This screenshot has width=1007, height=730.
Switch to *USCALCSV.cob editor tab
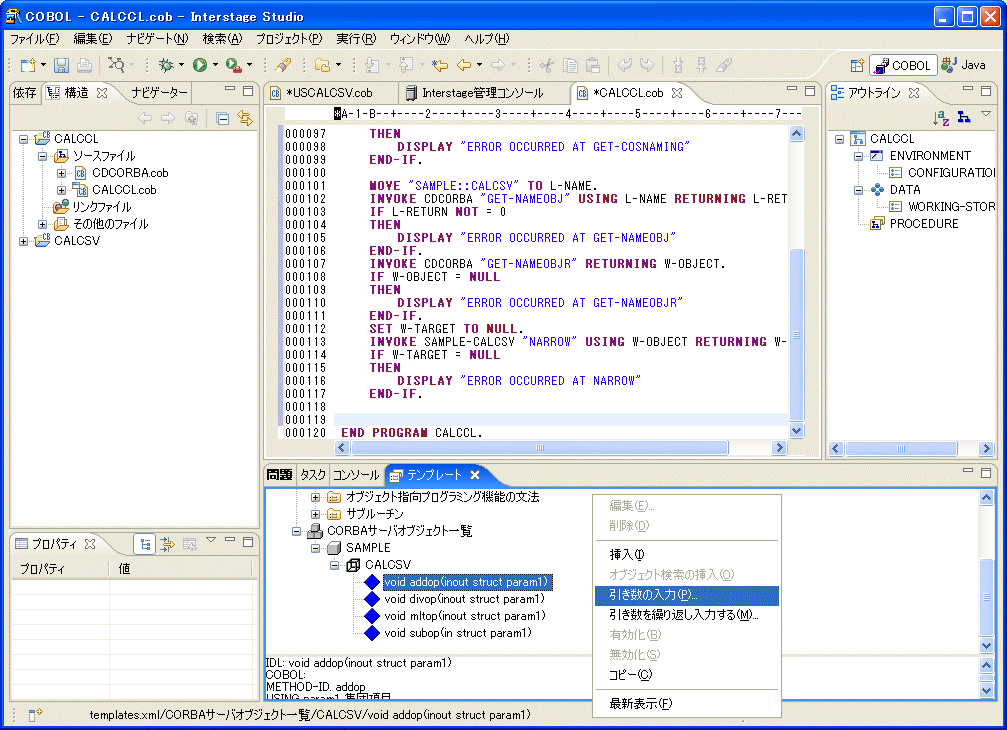(329, 93)
